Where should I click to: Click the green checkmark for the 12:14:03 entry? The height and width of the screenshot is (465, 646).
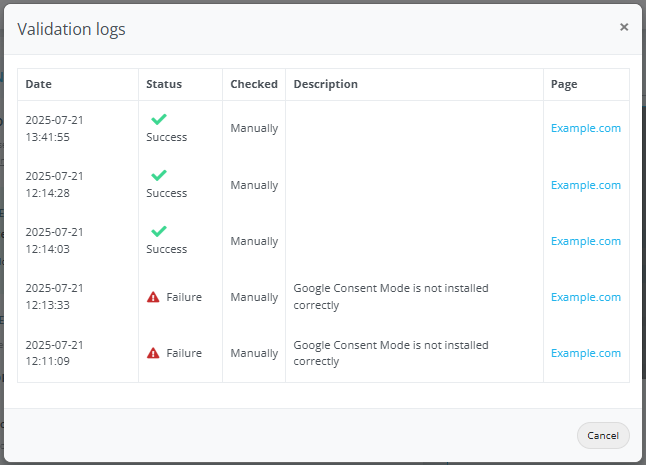pyautogui.click(x=158, y=231)
